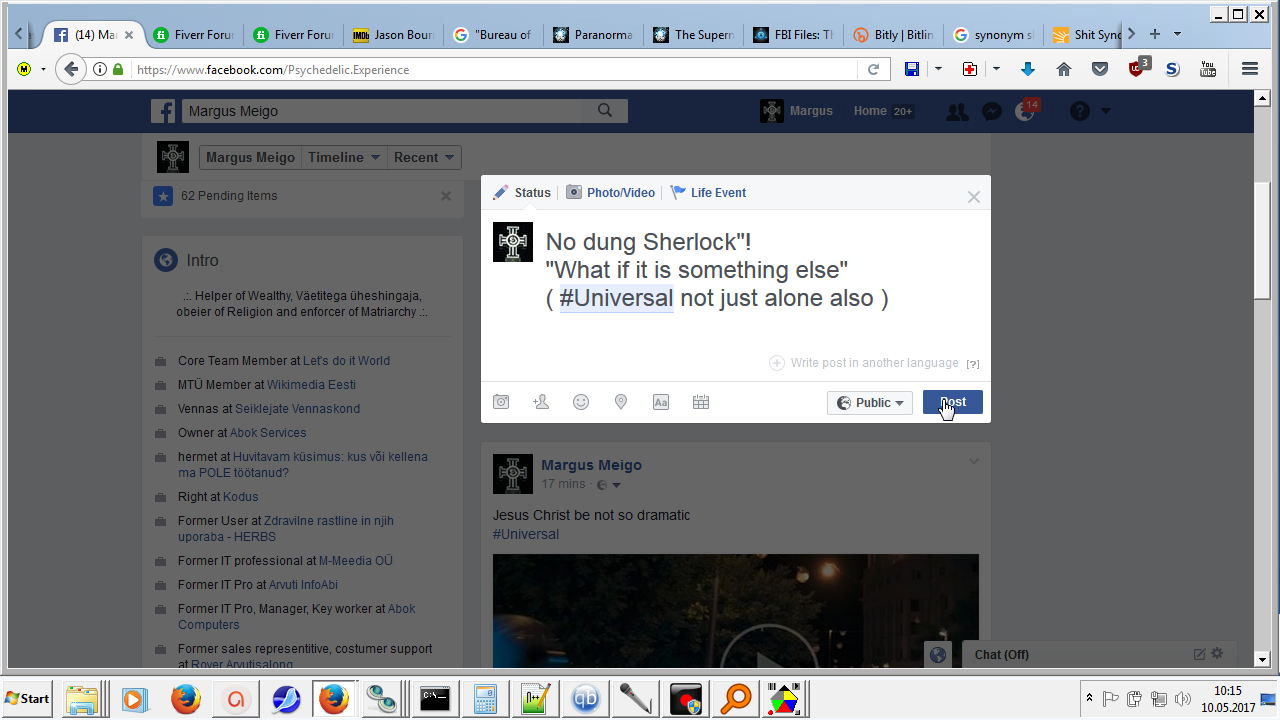Click the Windows Start button
This screenshot has width=1280, height=720.
(x=28, y=698)
